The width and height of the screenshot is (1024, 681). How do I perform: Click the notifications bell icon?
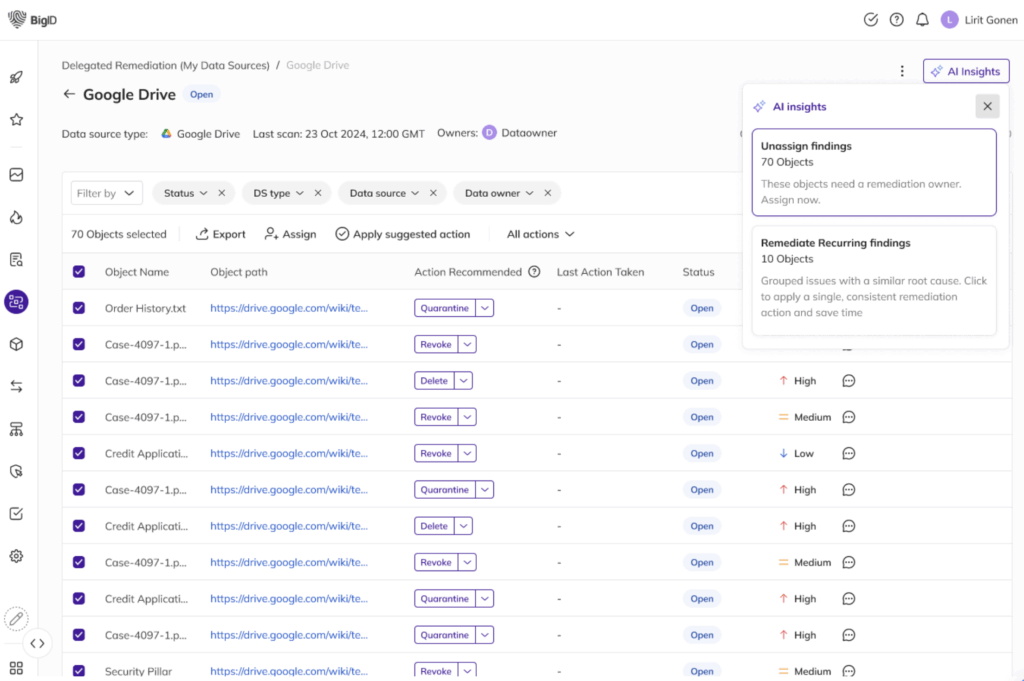coord(922,19)
